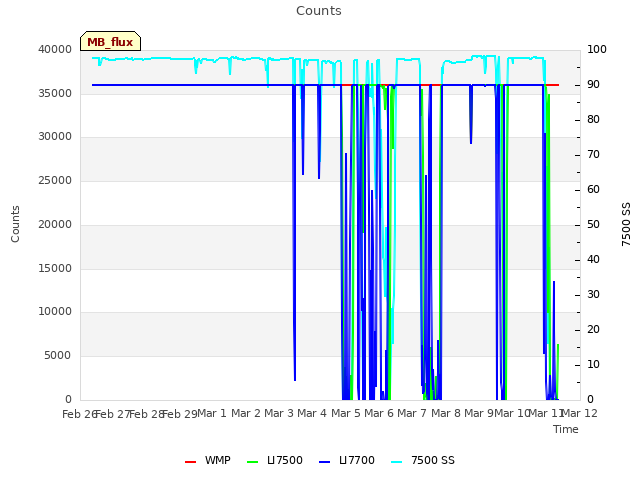Click the Mar 3 date tick label
This screenshot has width=640, height=480.
279,413
